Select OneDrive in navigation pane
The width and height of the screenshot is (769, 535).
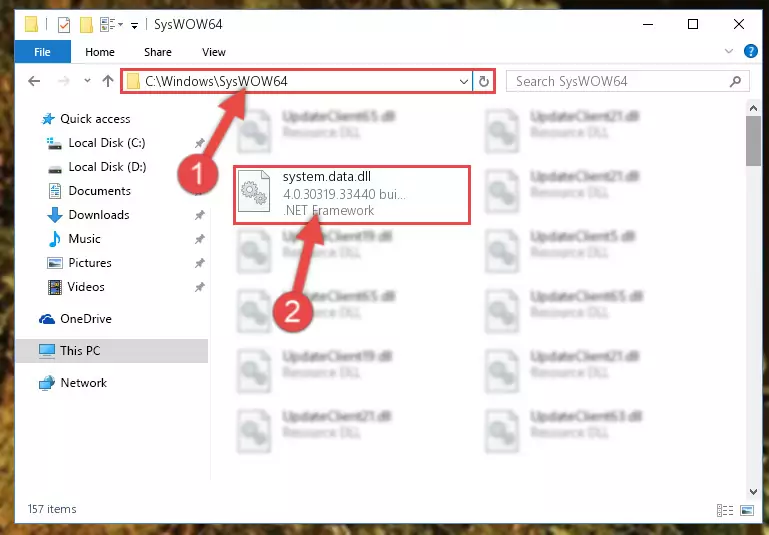point(86,319)
